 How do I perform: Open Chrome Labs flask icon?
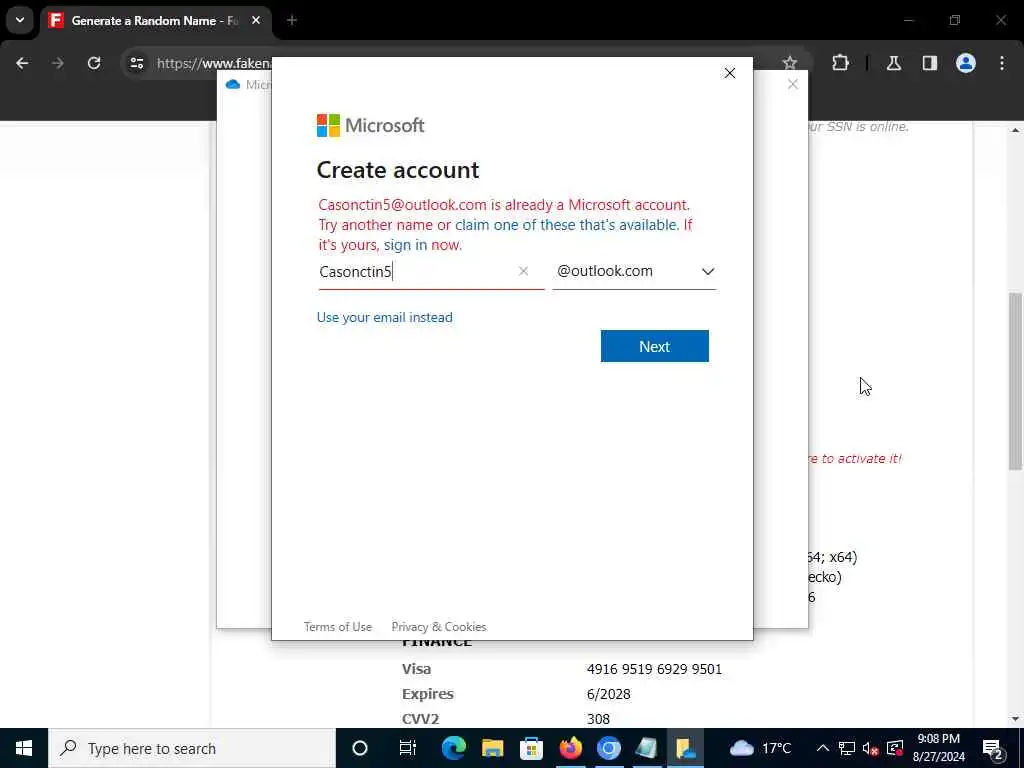893,63
